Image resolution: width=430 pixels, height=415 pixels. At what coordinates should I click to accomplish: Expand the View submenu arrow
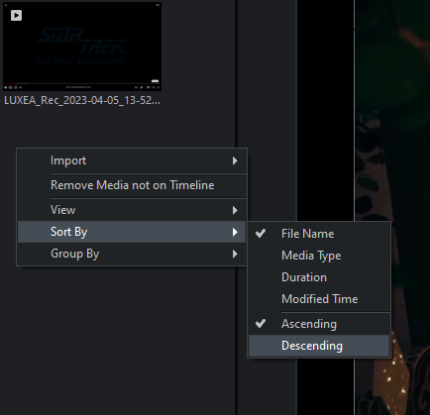click(235, 210)
